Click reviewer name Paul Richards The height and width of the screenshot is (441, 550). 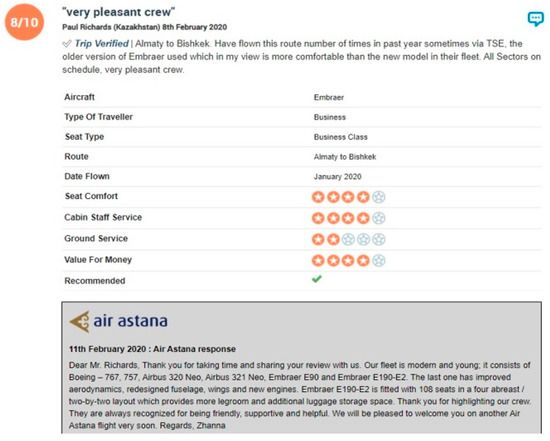(87, 27)
